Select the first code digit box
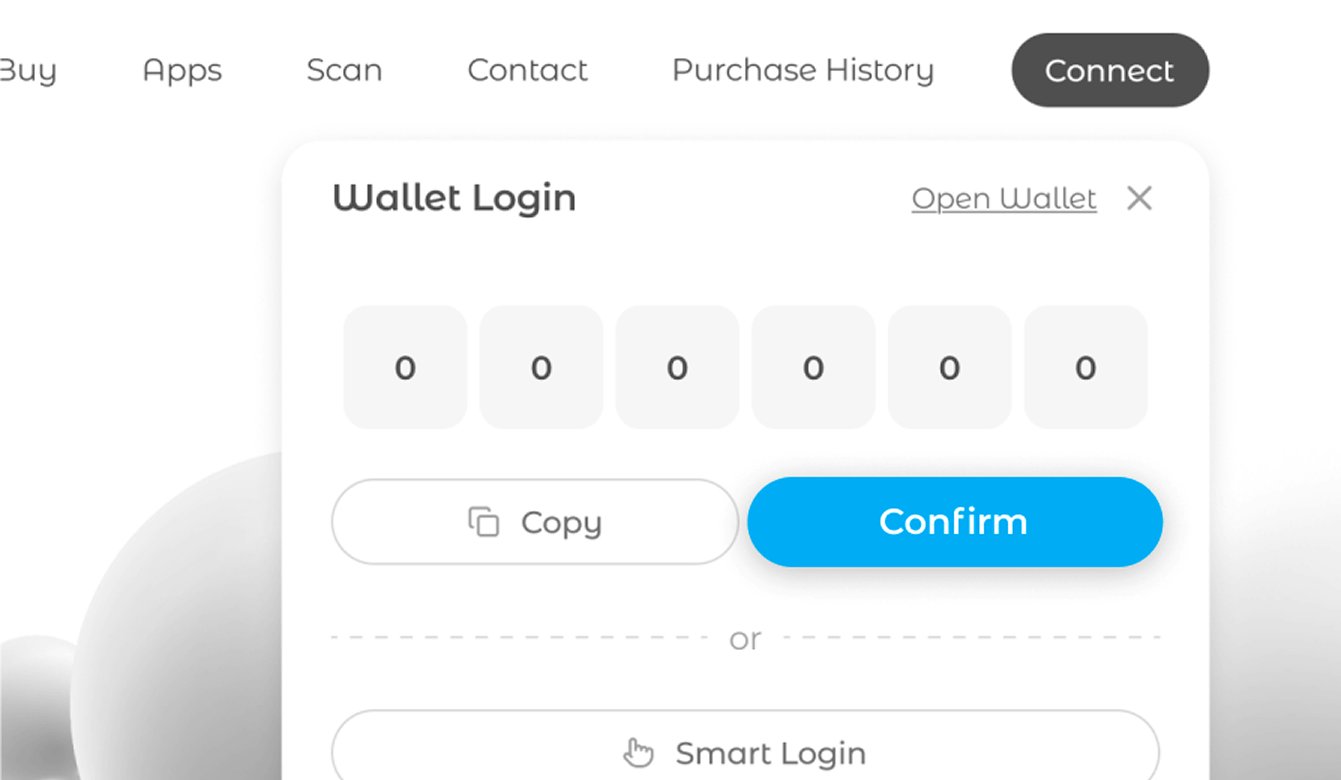 [x=405, y=367]
